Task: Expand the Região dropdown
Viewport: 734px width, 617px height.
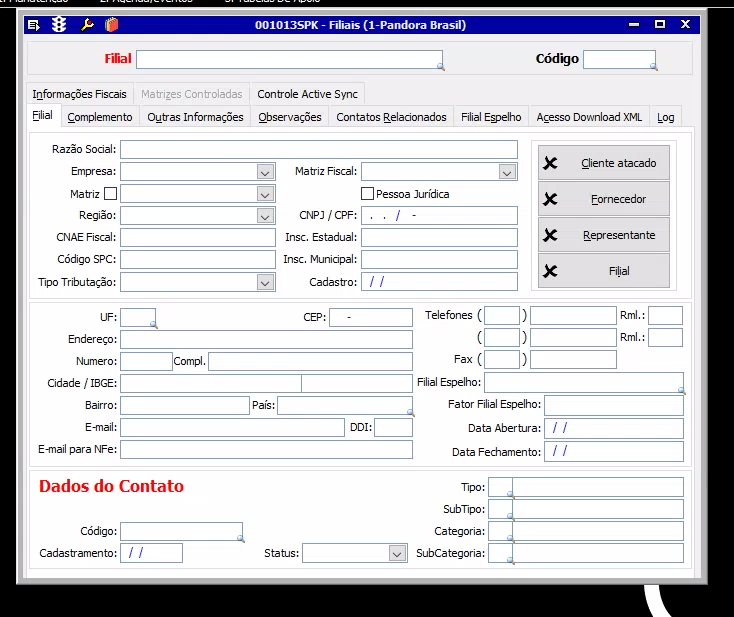Action: coord(265,216)
